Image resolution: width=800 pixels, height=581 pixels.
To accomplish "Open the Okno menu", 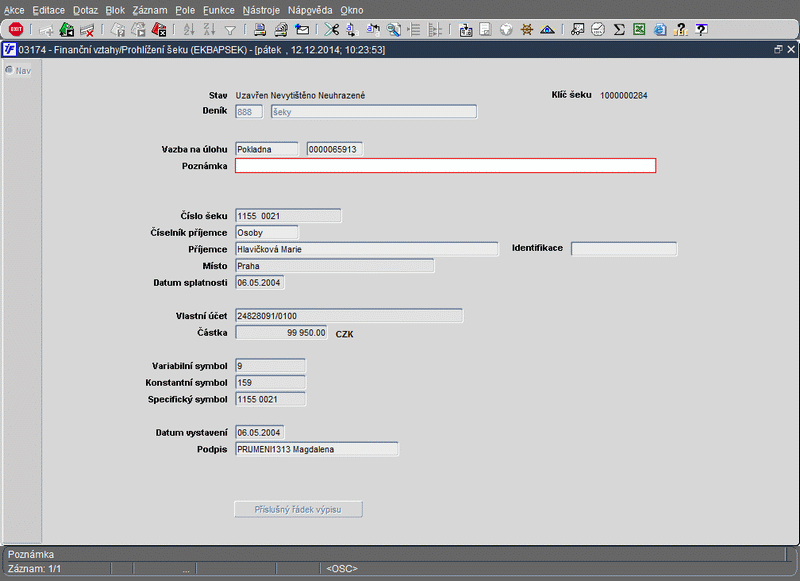I will [352, 10].
